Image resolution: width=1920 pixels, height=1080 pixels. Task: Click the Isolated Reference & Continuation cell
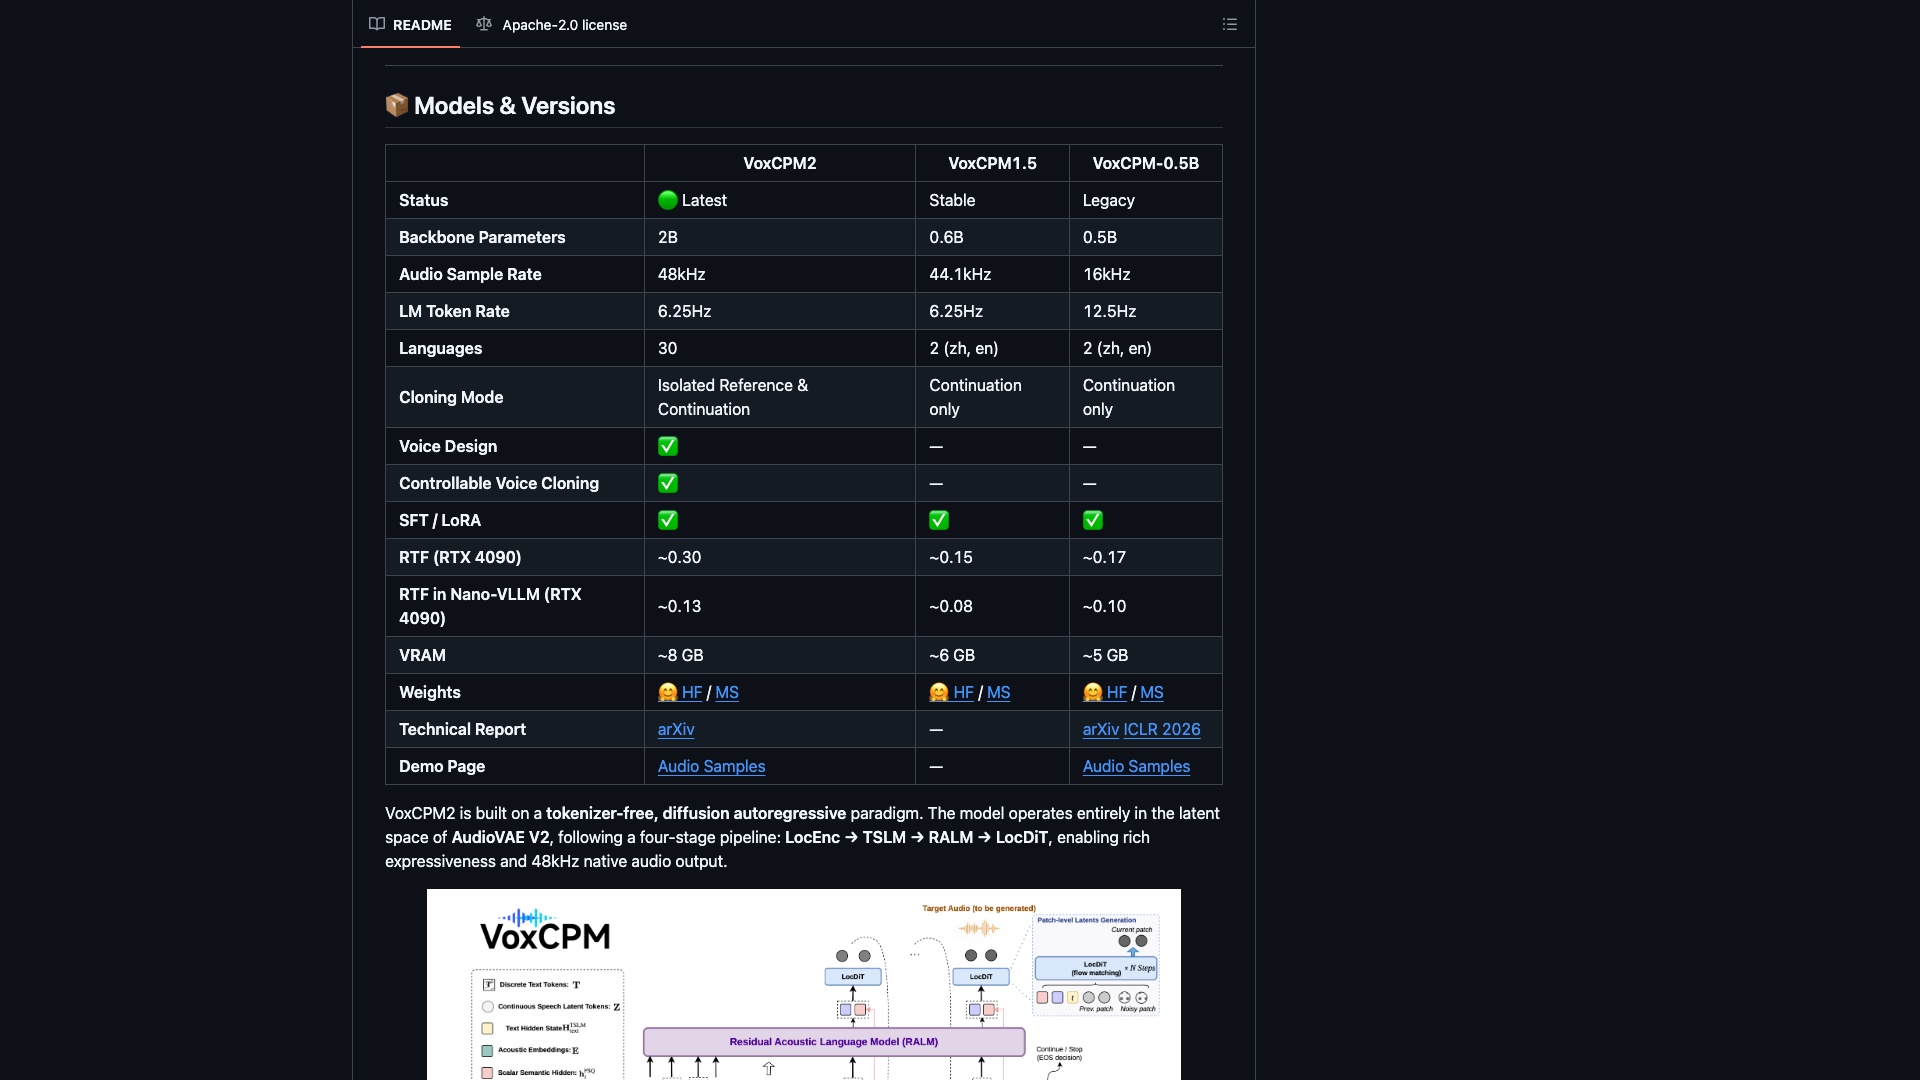click(780, 397)
